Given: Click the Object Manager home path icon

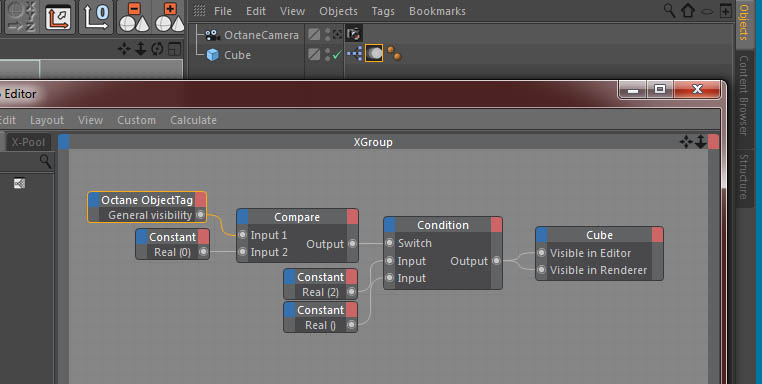Looking at the screenshot, I should (688, 10).
